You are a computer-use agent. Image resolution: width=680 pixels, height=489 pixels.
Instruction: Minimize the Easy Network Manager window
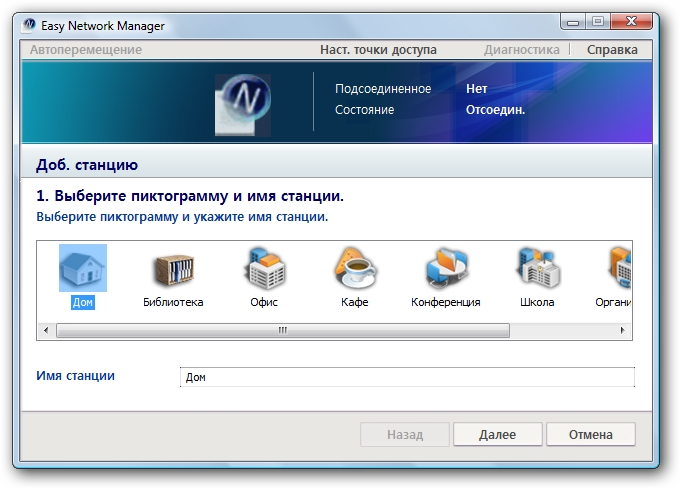click(573, 22)
